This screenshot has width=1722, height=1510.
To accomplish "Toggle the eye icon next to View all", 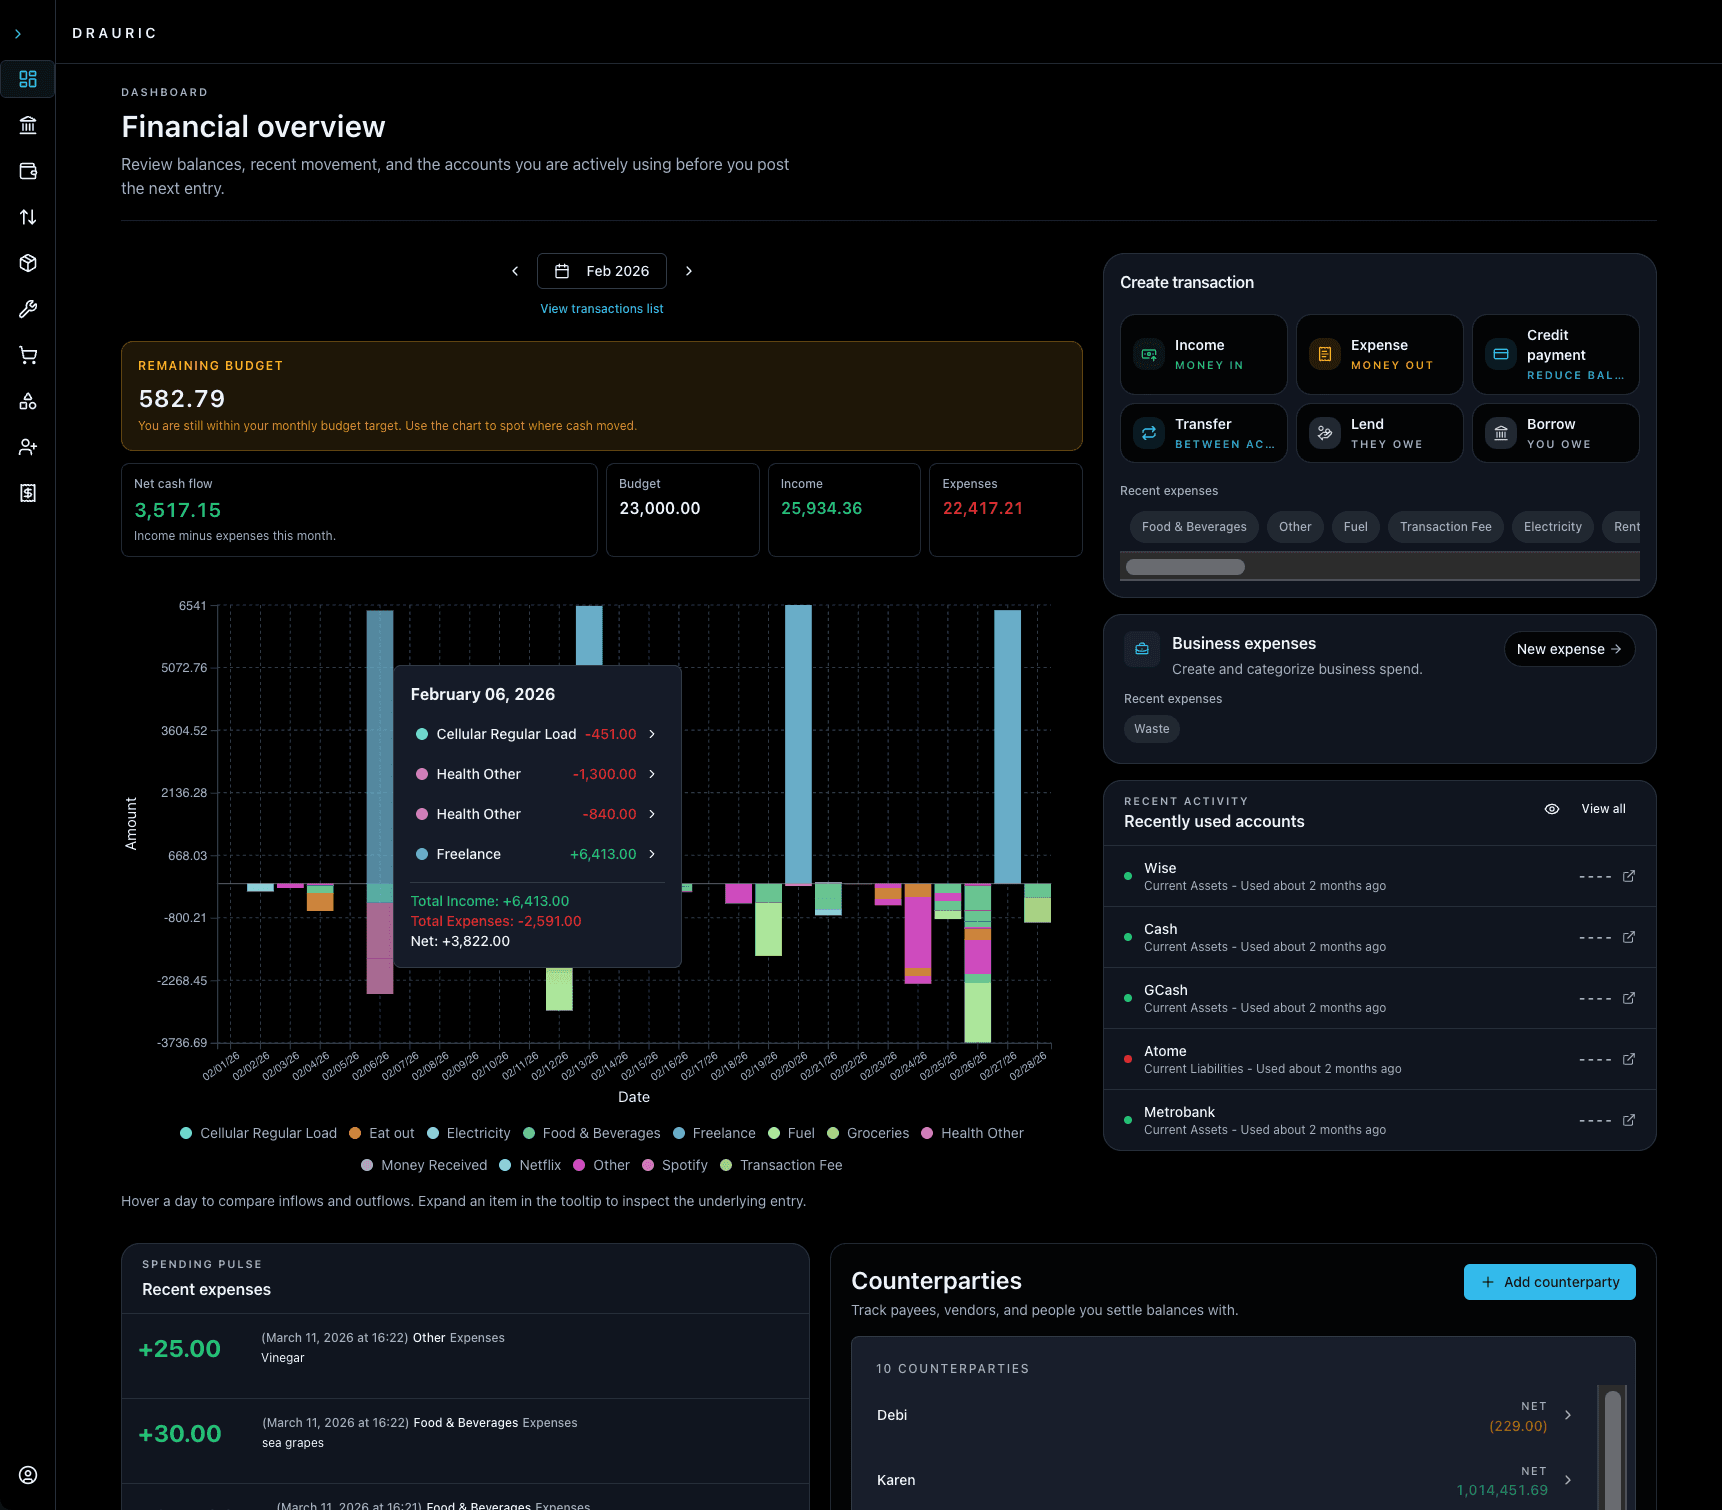I will coord(1551,809).
